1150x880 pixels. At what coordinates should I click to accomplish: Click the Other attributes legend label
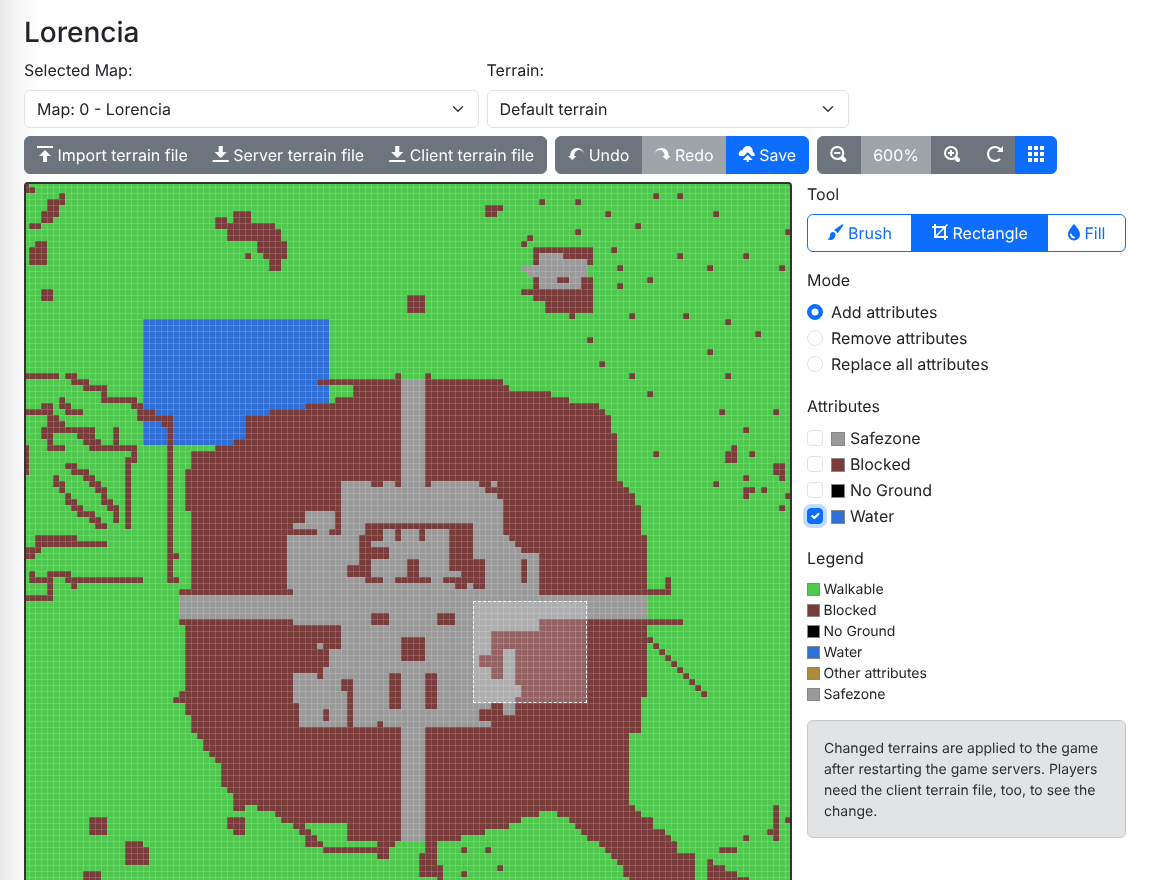pos(875,673)
